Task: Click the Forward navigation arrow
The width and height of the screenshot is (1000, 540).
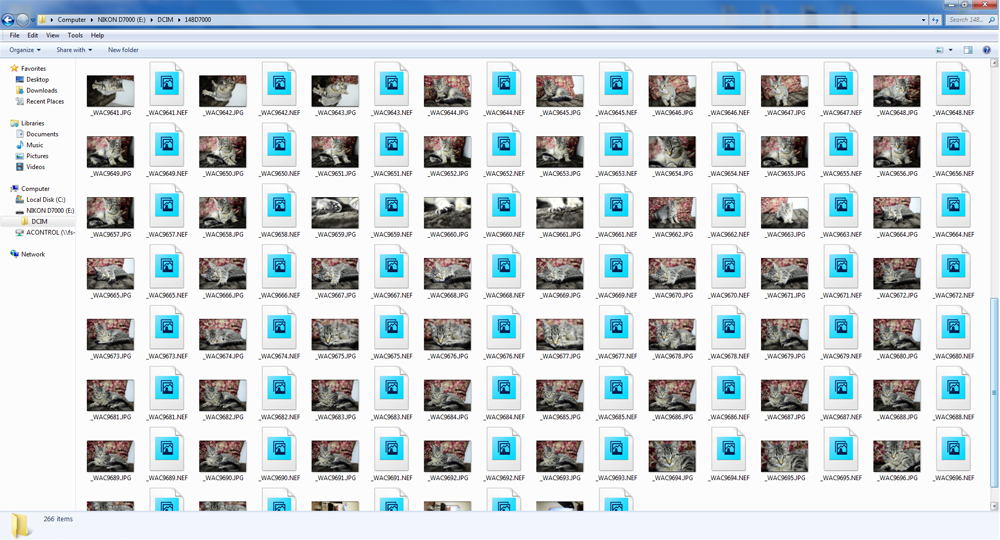Action: tap(22, 20)
